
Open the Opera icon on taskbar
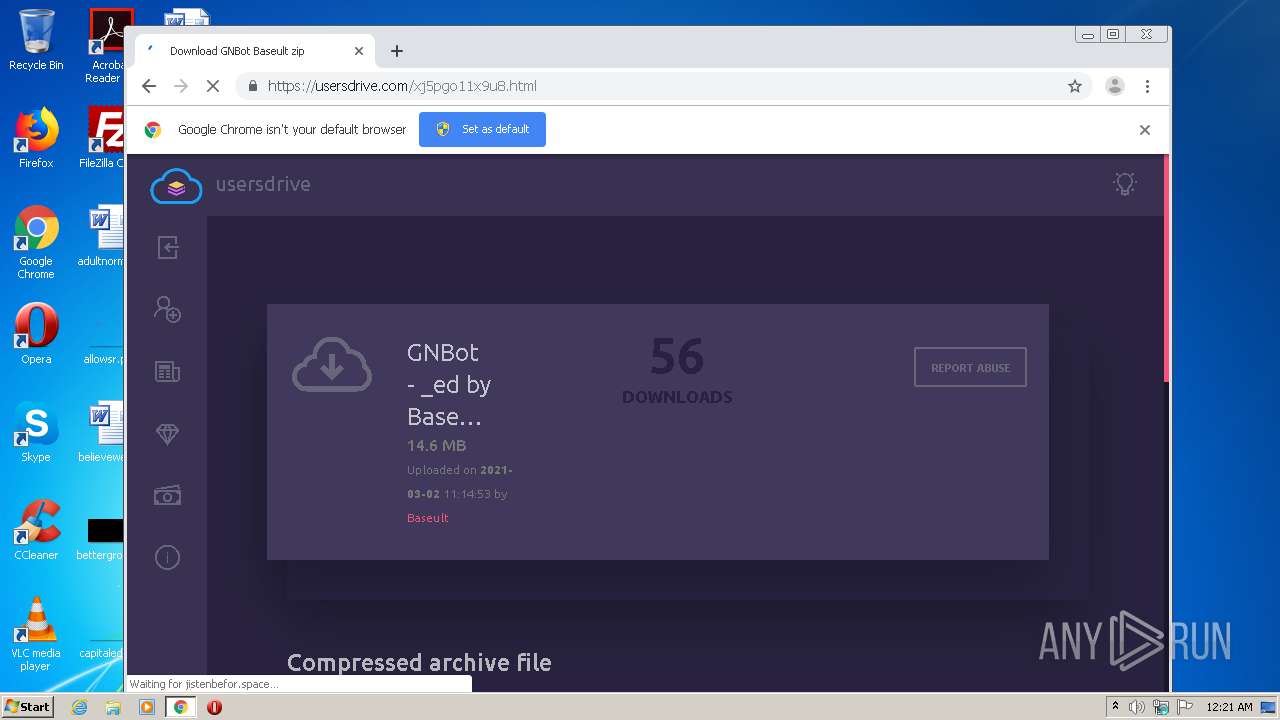click(214, 707)
